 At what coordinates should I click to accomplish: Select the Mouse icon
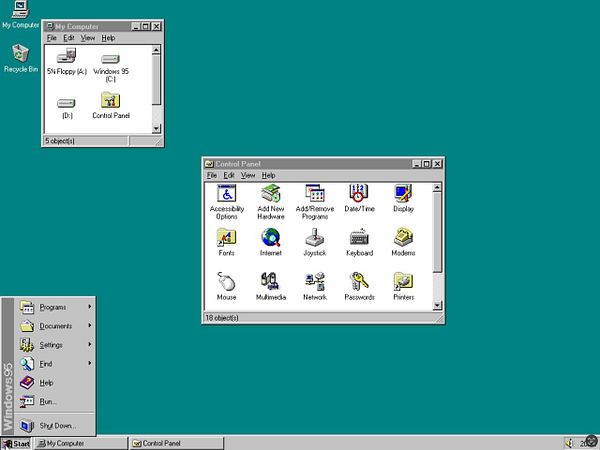point(226,286)
